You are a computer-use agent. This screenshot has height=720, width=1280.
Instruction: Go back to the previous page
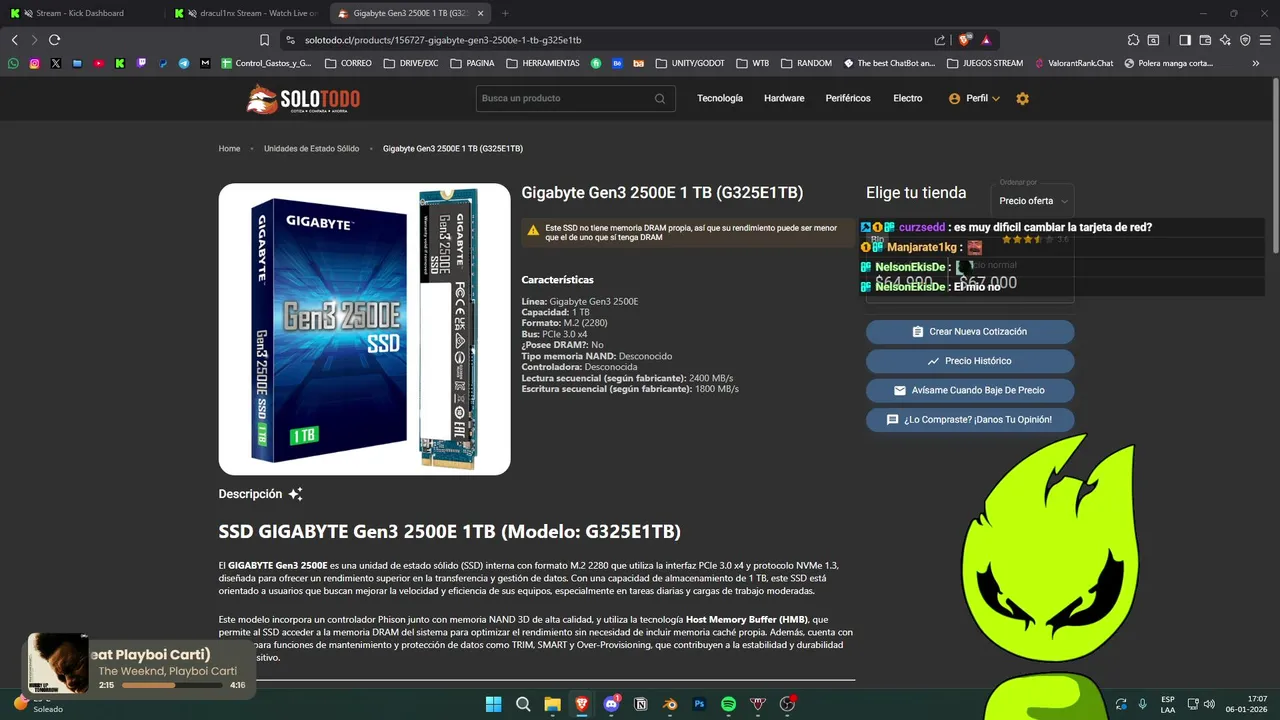click(14, 40)
